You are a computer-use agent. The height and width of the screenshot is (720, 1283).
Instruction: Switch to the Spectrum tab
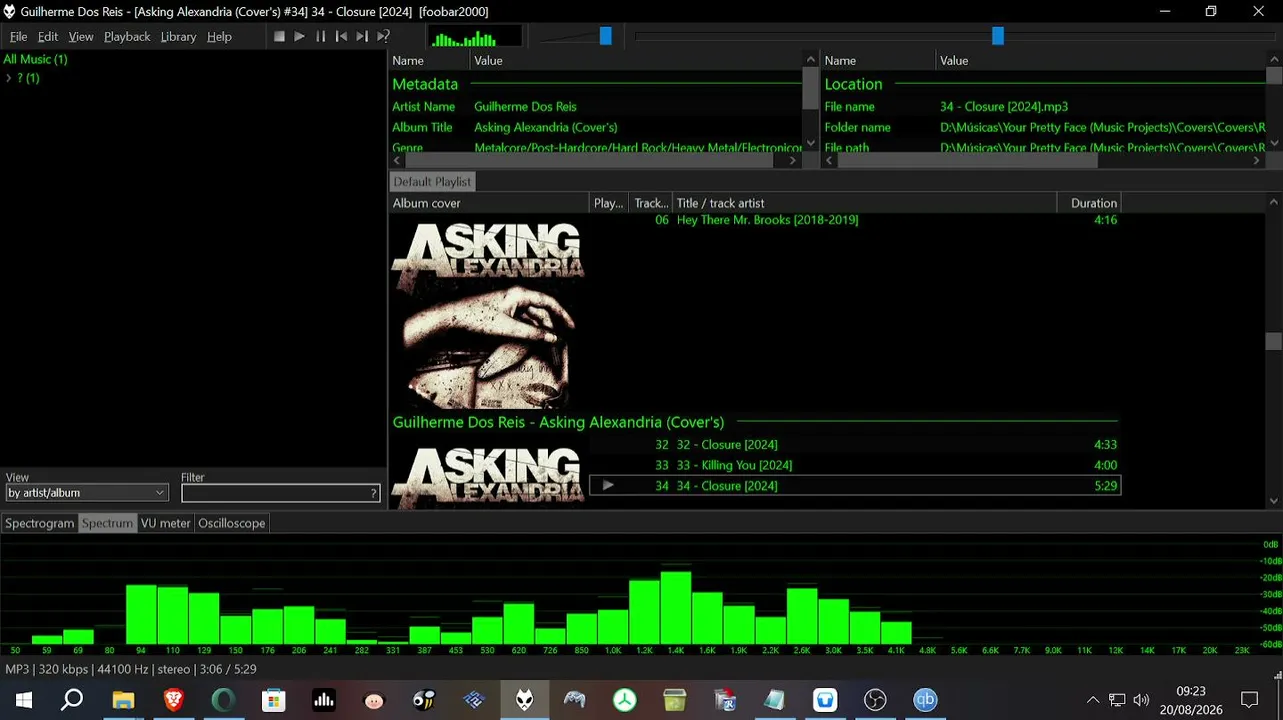point(107,523)
